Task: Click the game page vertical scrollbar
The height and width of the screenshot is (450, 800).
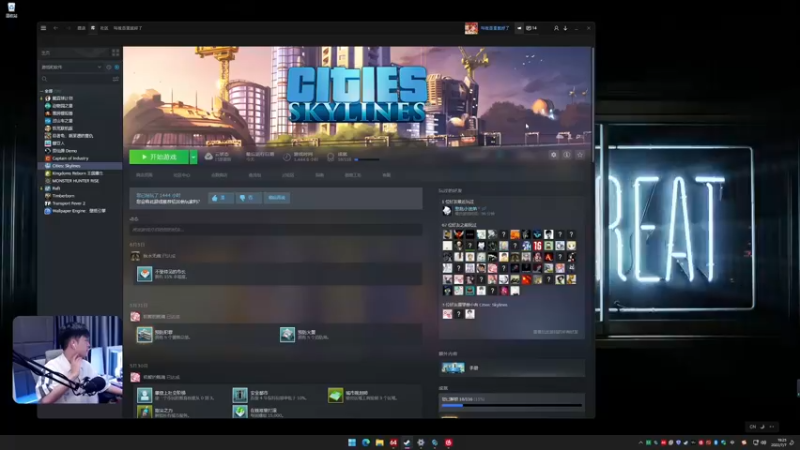Action: [x=592, y=104]
